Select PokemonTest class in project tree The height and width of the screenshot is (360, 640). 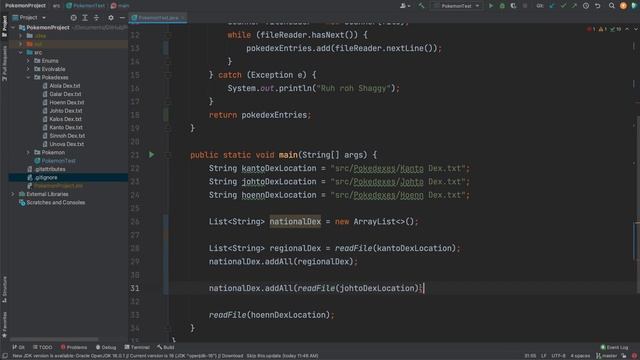tap(55, 161)
